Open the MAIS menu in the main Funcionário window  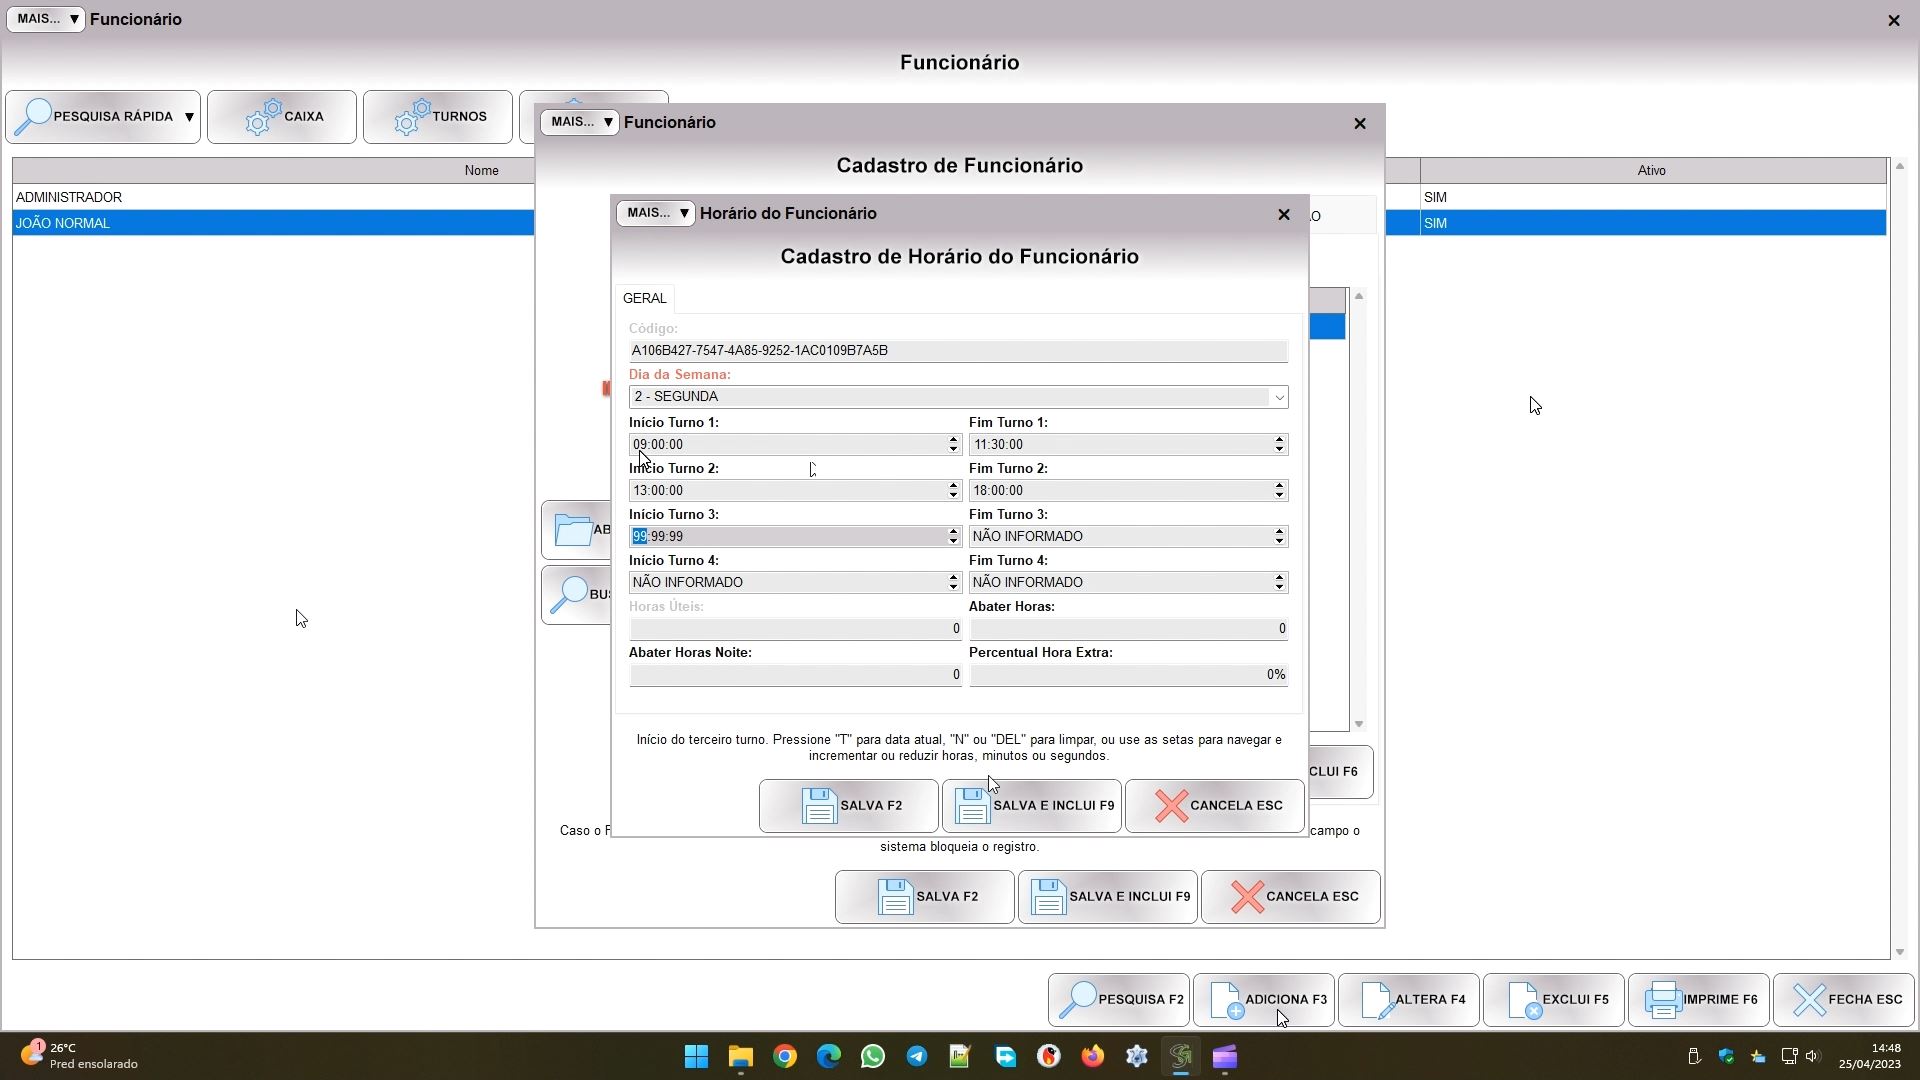tap(46, 19)
